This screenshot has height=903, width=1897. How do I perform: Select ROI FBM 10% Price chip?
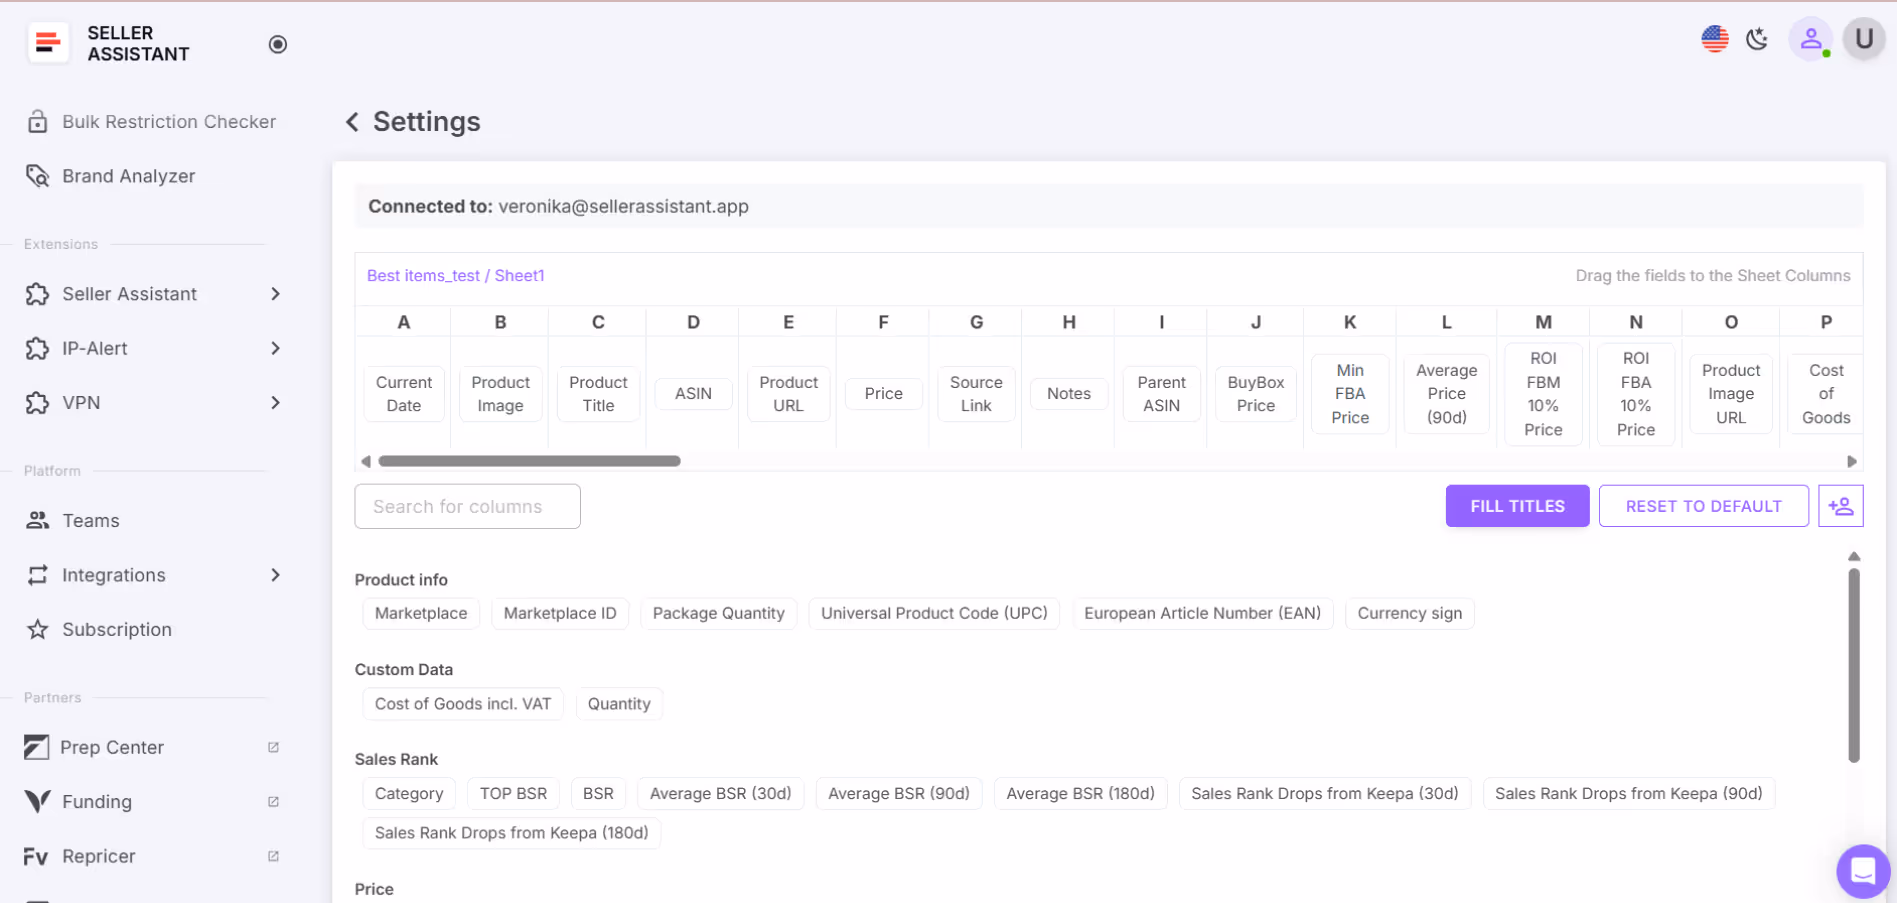pyautogui.click(x=1543, y=394)
